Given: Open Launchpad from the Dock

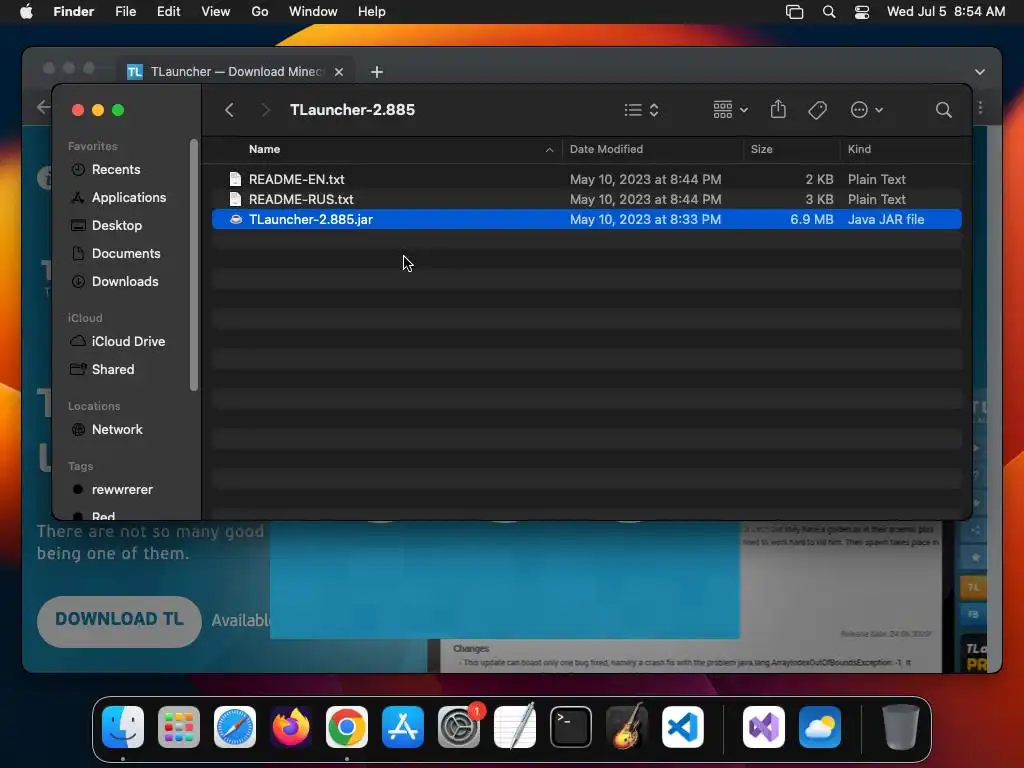Looking at the screenshot, I should pyautogui.click(x=179, y=727).
